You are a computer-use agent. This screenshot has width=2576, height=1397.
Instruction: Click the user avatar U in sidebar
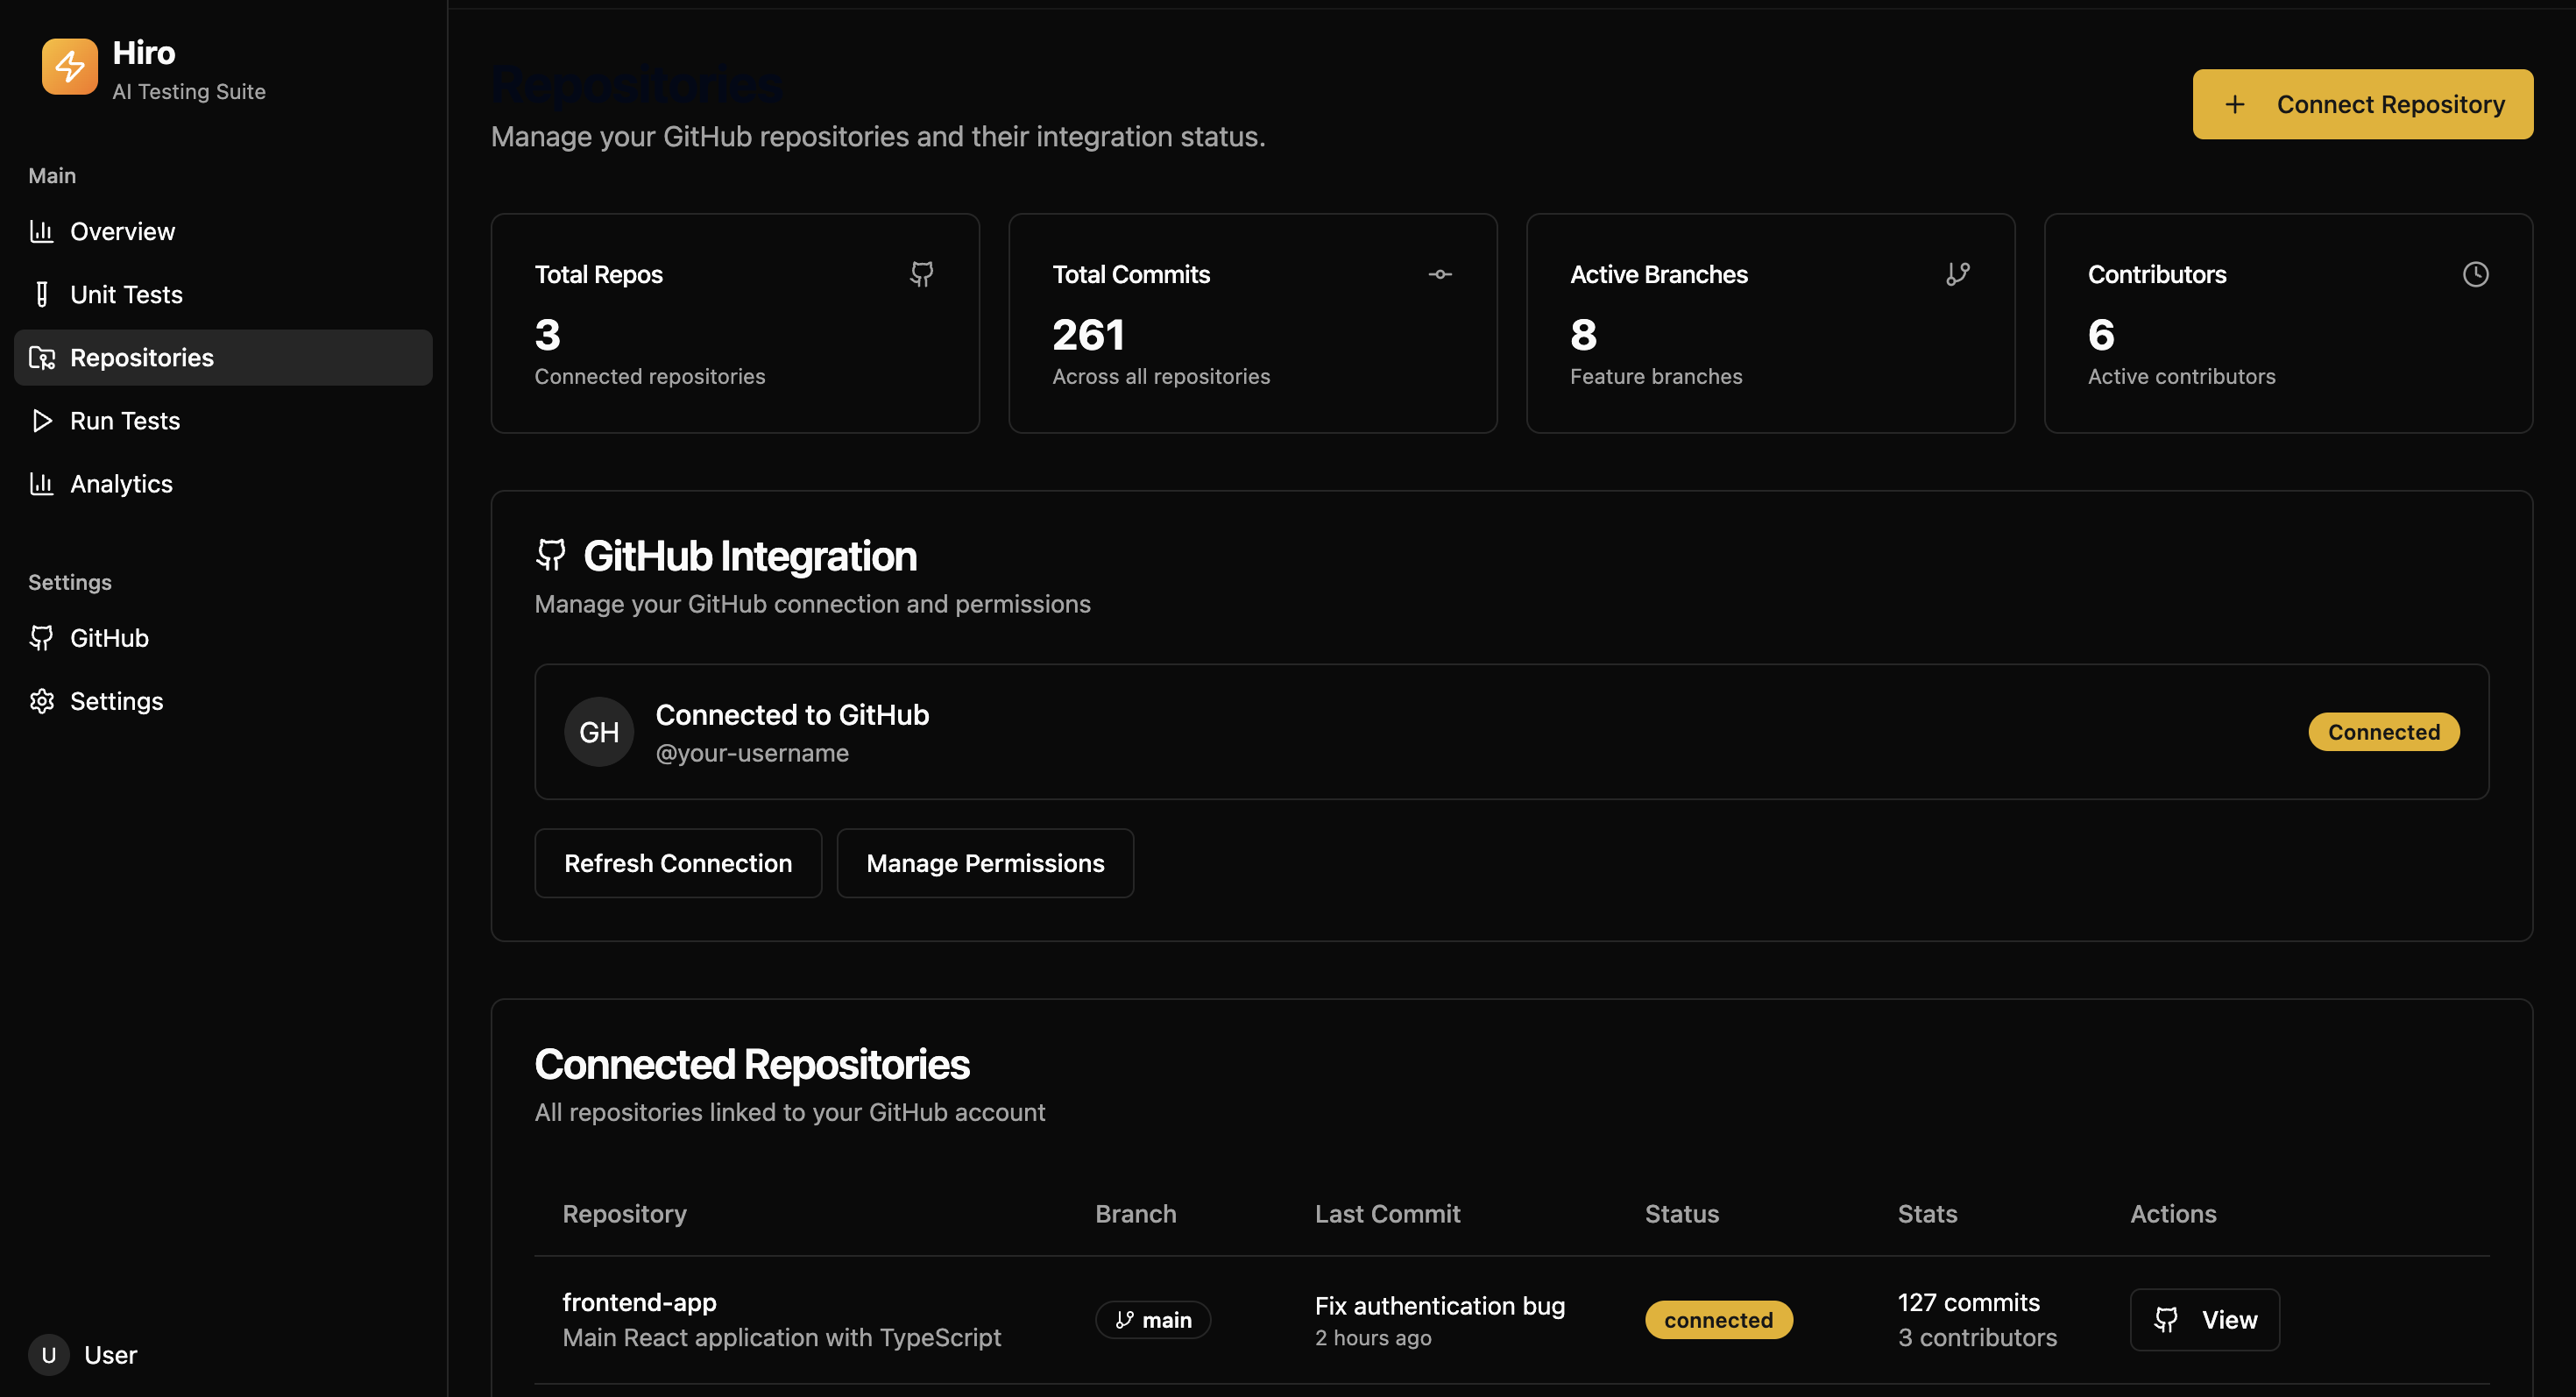pyautogui.click(x=48, y=1355)
